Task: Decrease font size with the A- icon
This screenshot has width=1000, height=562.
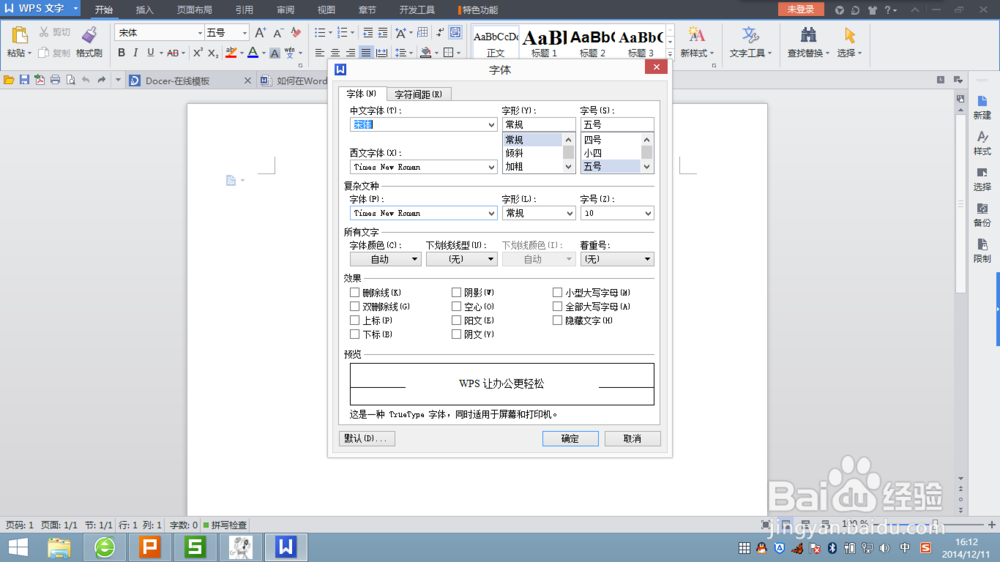Action: [x=278, y=33]
